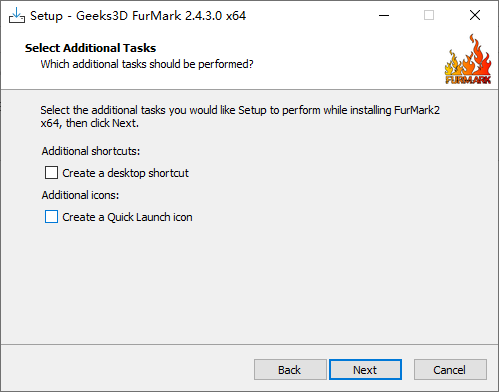This screenshot has height=392, width=499.
Task: Click the 'Additional icons:' group label
Action: pos(80,195)
